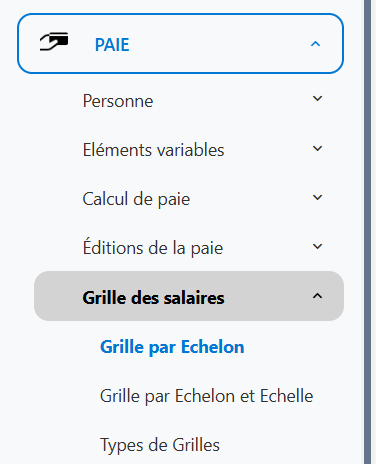Expand the Eléments variables submenu
Image resolution: width=376 pixels, height=464 pixels.
153,150
